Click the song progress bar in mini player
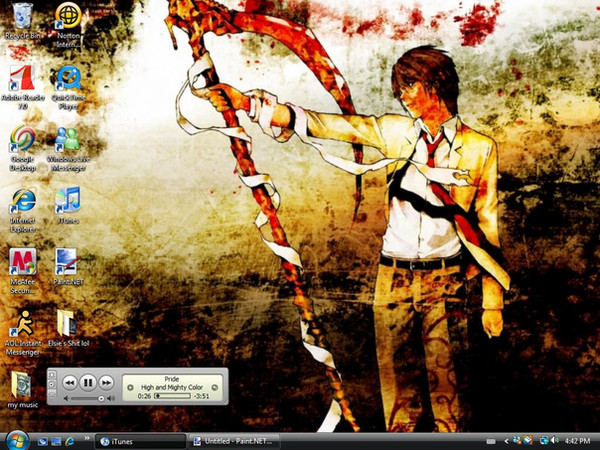 (x=172, y=396)
